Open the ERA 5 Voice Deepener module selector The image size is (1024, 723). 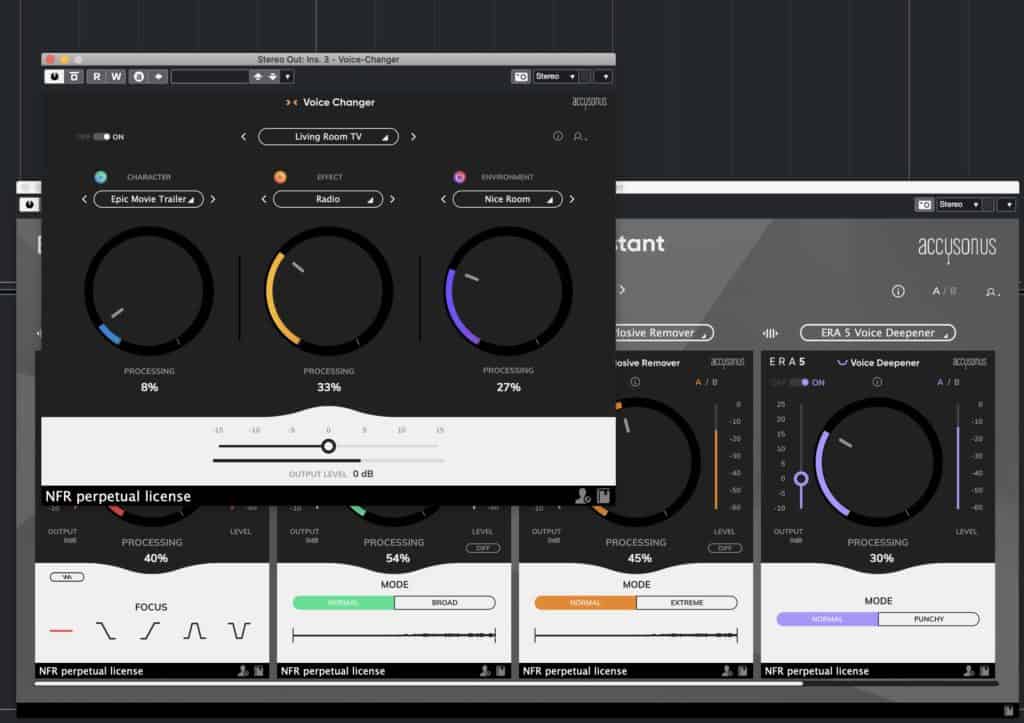pos(878,332)
